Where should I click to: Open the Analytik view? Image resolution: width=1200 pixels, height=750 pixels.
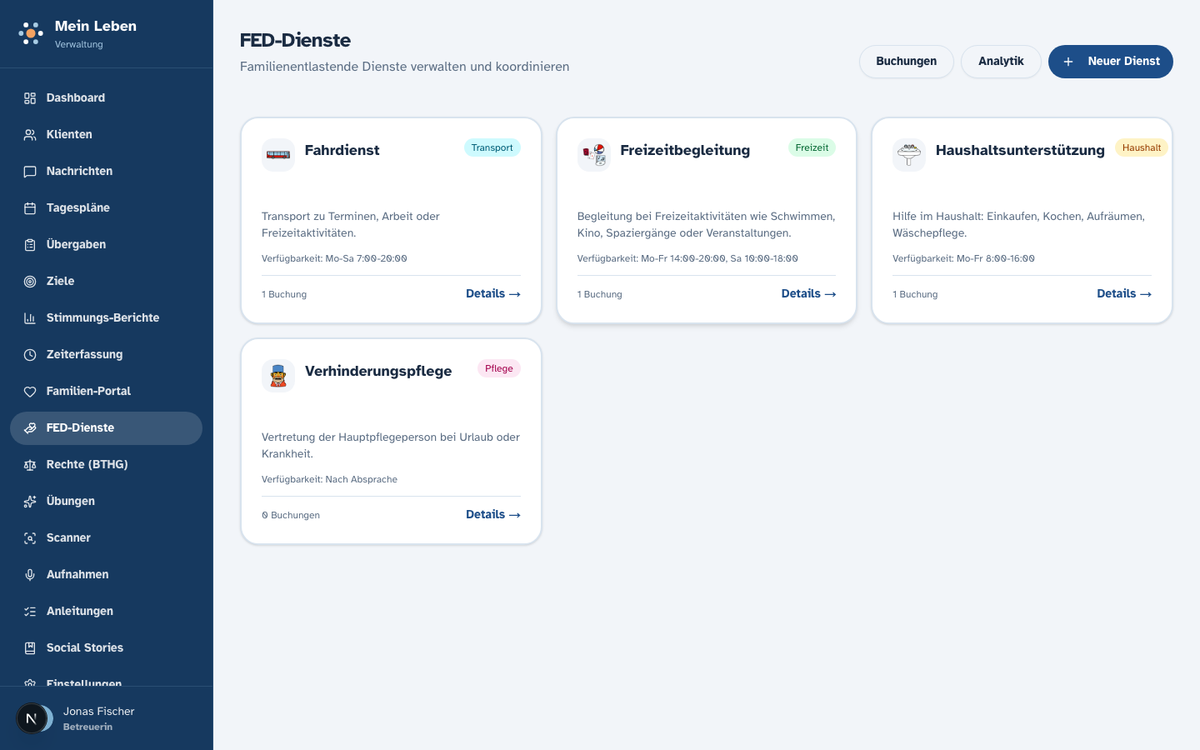tap(1001, 61)
